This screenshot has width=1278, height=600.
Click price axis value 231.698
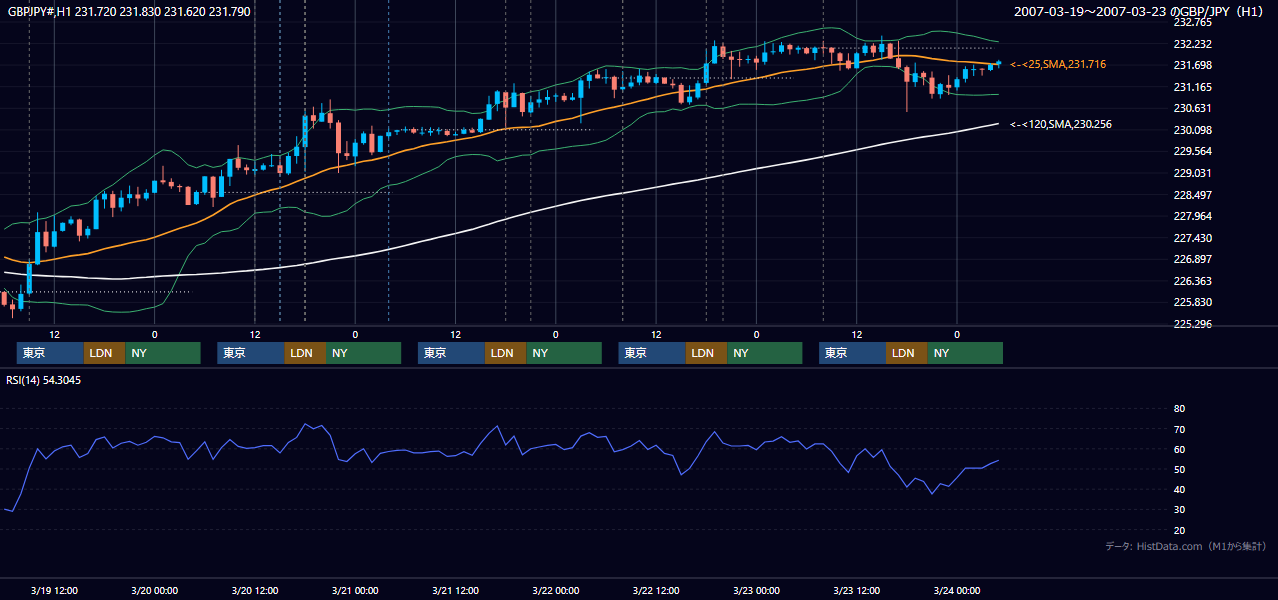click(x=1192, y=65)
